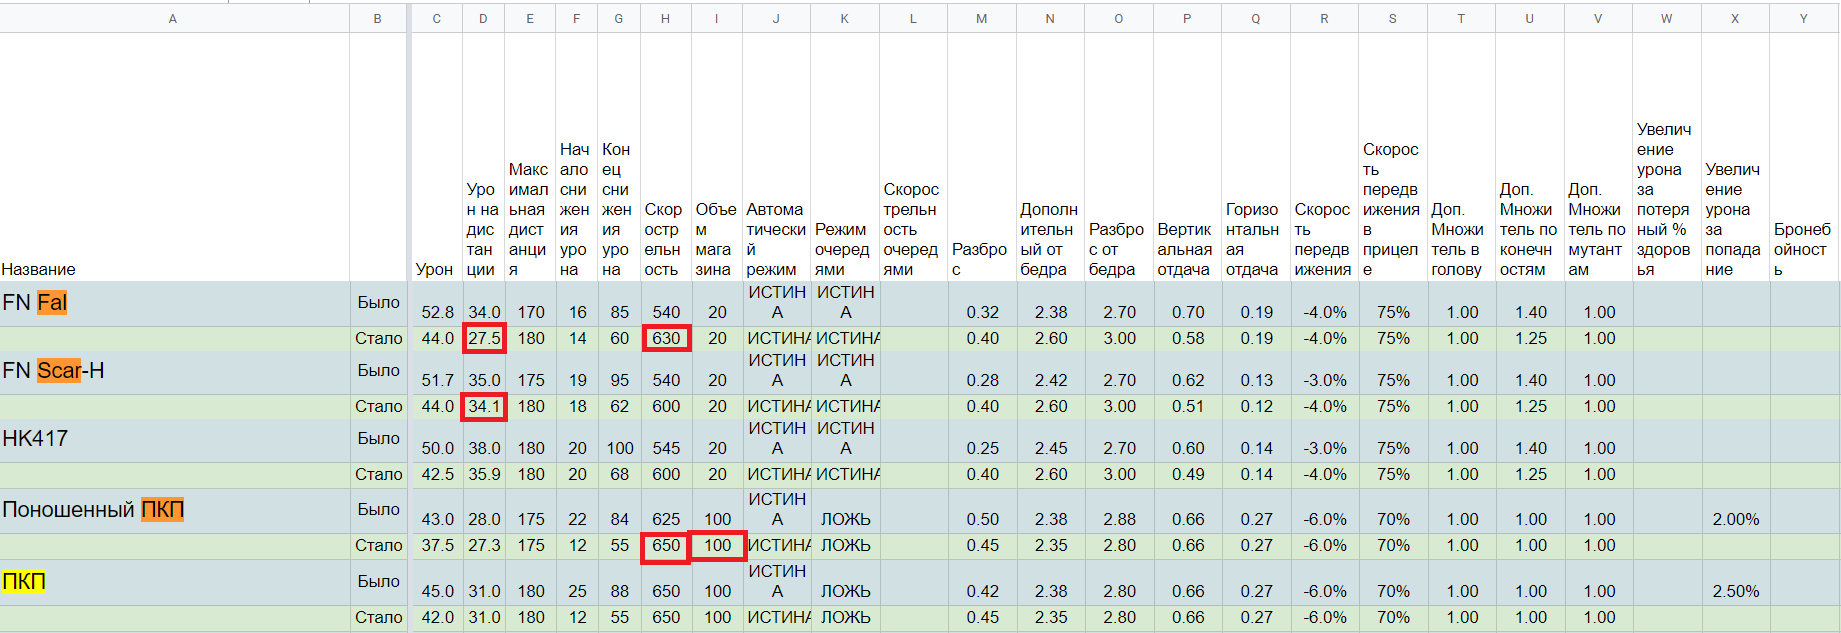Viewport: 1841px width, 633px height.
Task: Select the cell showing 34.1
Action: point(484,406)
